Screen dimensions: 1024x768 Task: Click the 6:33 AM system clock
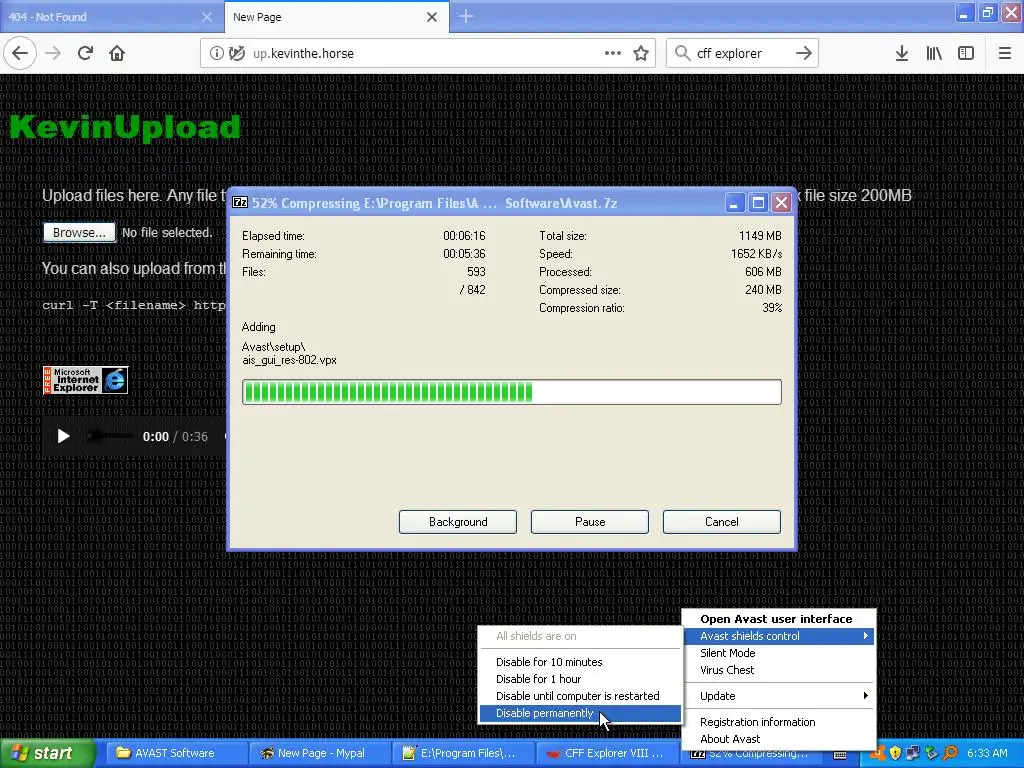[987, 753]
